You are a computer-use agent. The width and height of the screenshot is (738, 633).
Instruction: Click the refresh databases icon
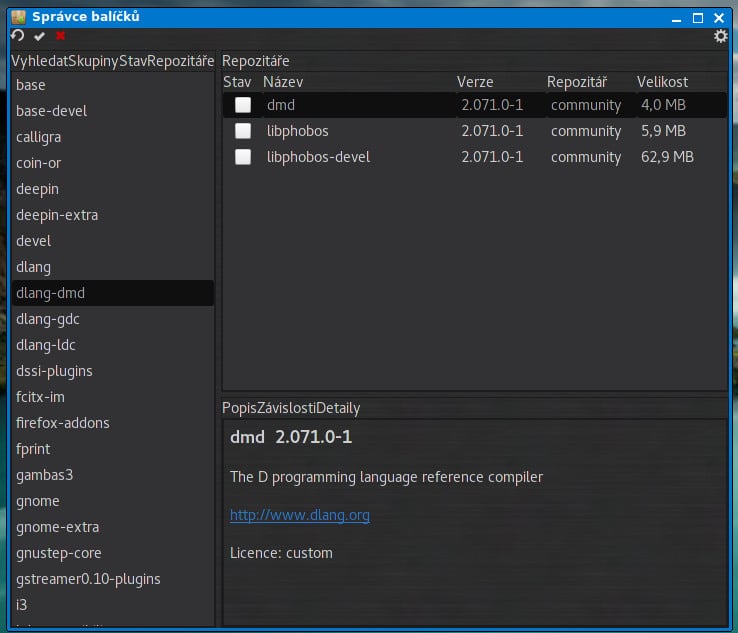coord(18,36)
